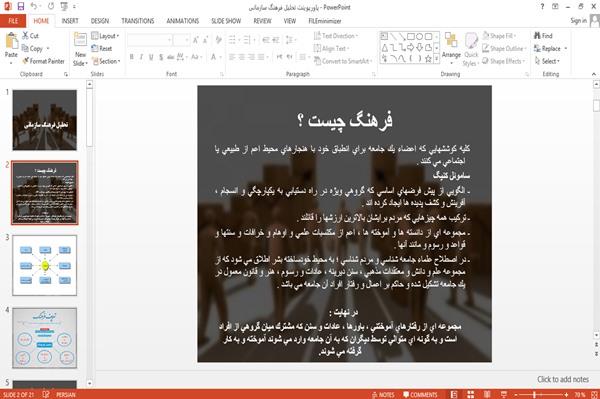Click Clear All Formatting icon
Viewport: 600px width, 399px height.
(x=218, y=39)
